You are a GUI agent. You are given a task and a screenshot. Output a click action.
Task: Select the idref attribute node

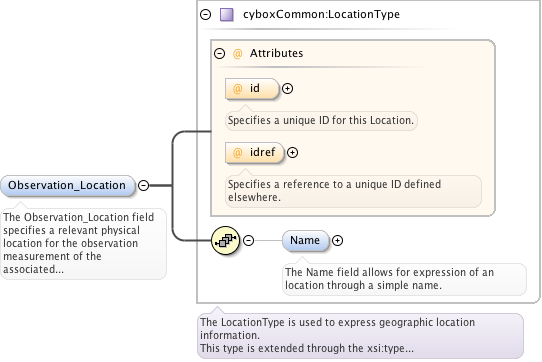click(x=254, y=152)
